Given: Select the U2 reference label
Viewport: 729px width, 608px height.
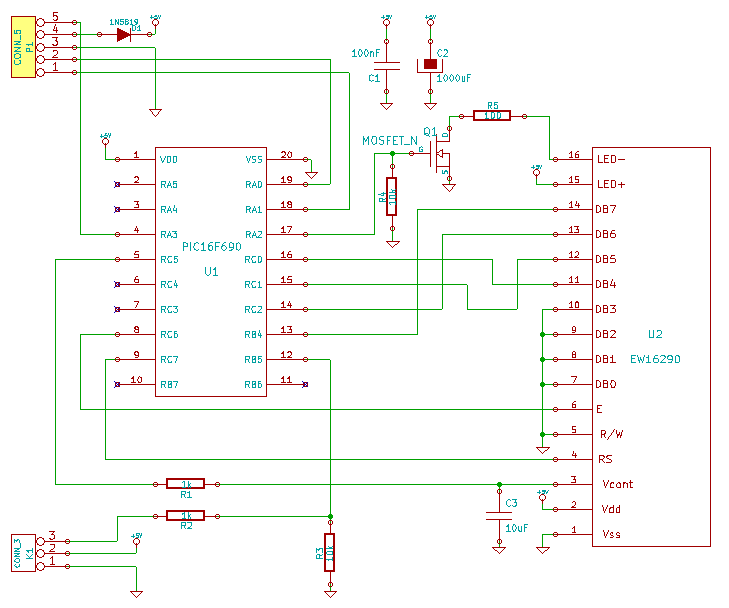Looking at the screenshot, I should point(655,334).
